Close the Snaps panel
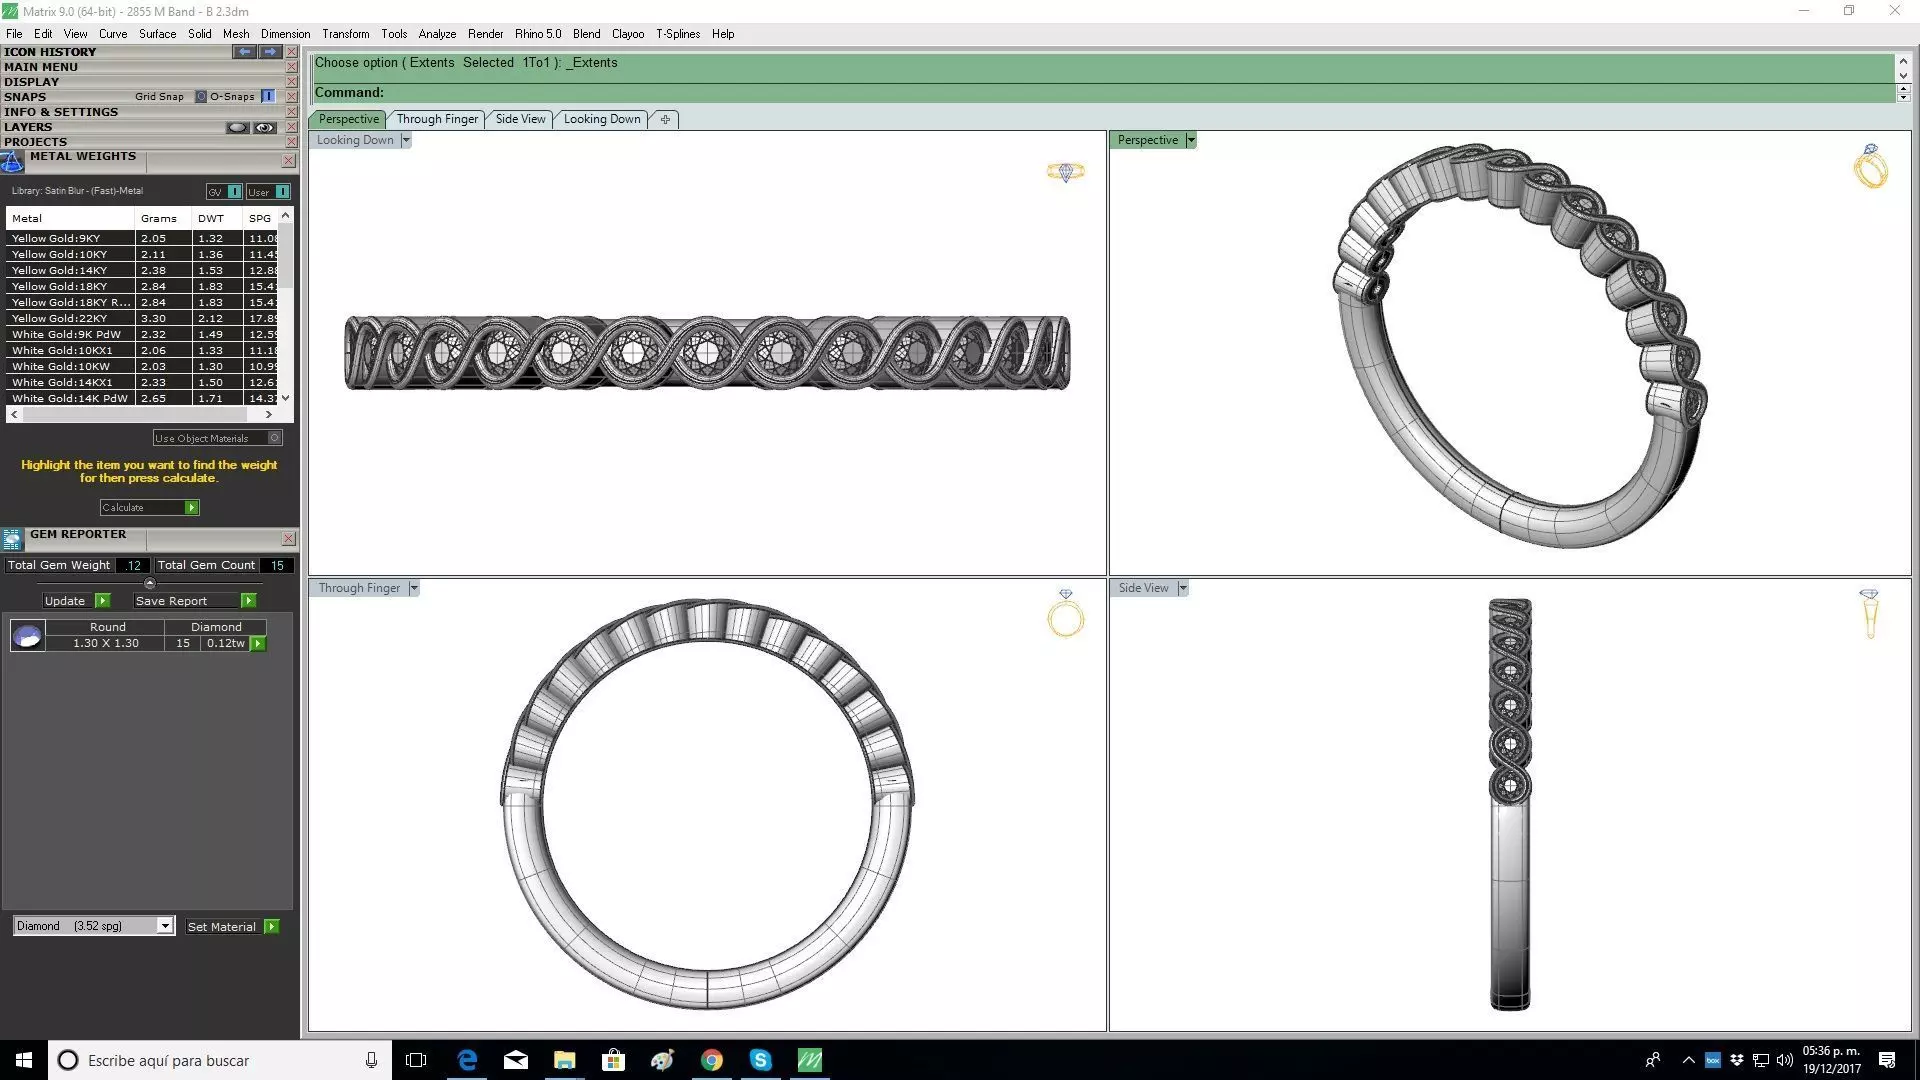Viewport: 1920px width, 1080px height. point(291,97)
